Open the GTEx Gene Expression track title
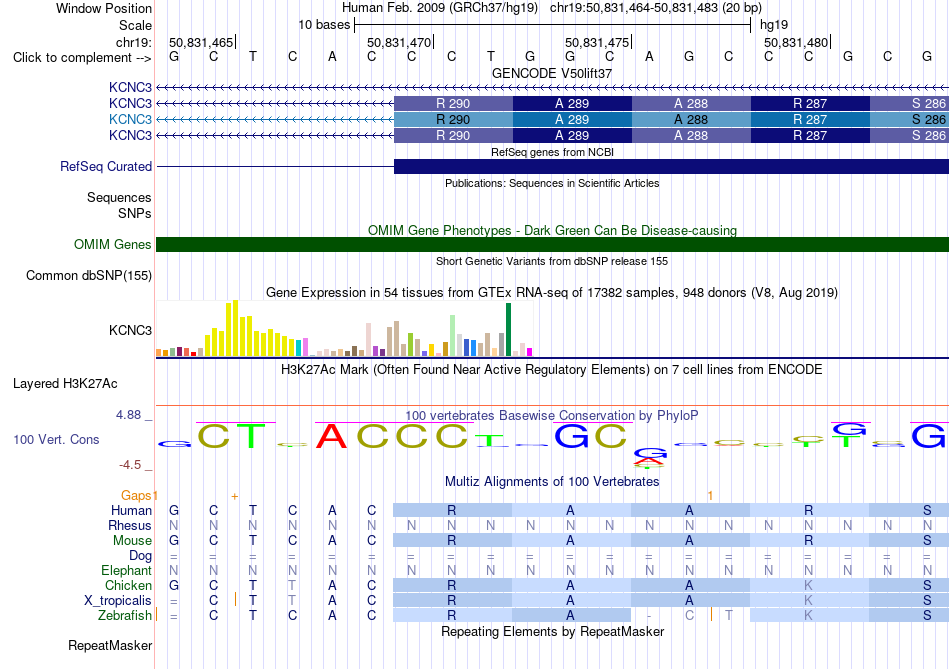This screenshot has width=950, height=669. pyautogui.click(x=552, y=293)
